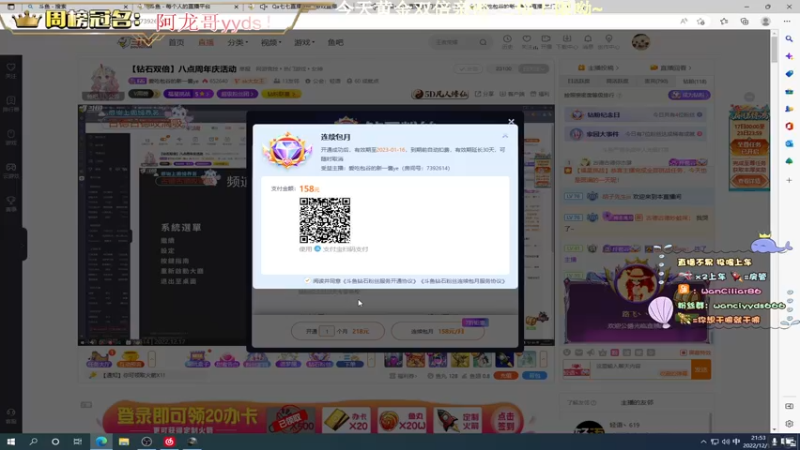Open the 斗鱼钻石粉丝连续包月服务协议 link
Image resolution: width=800 pixels, height=450 pixels.
(x=462, y=281)
